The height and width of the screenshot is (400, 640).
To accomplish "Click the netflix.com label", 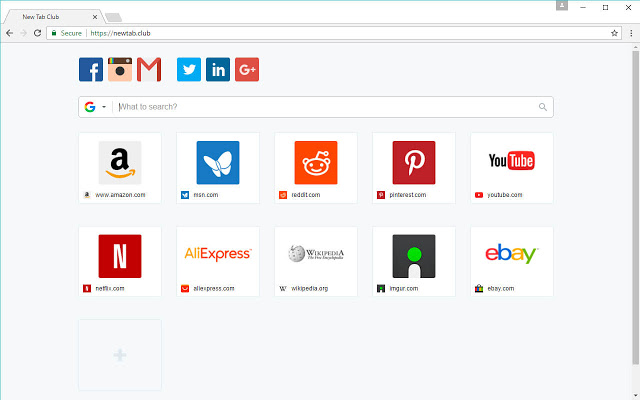I will [110, 289].
